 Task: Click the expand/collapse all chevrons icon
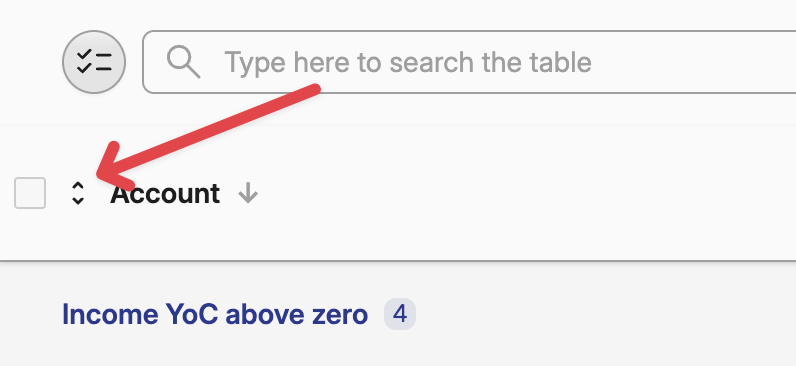78,193
